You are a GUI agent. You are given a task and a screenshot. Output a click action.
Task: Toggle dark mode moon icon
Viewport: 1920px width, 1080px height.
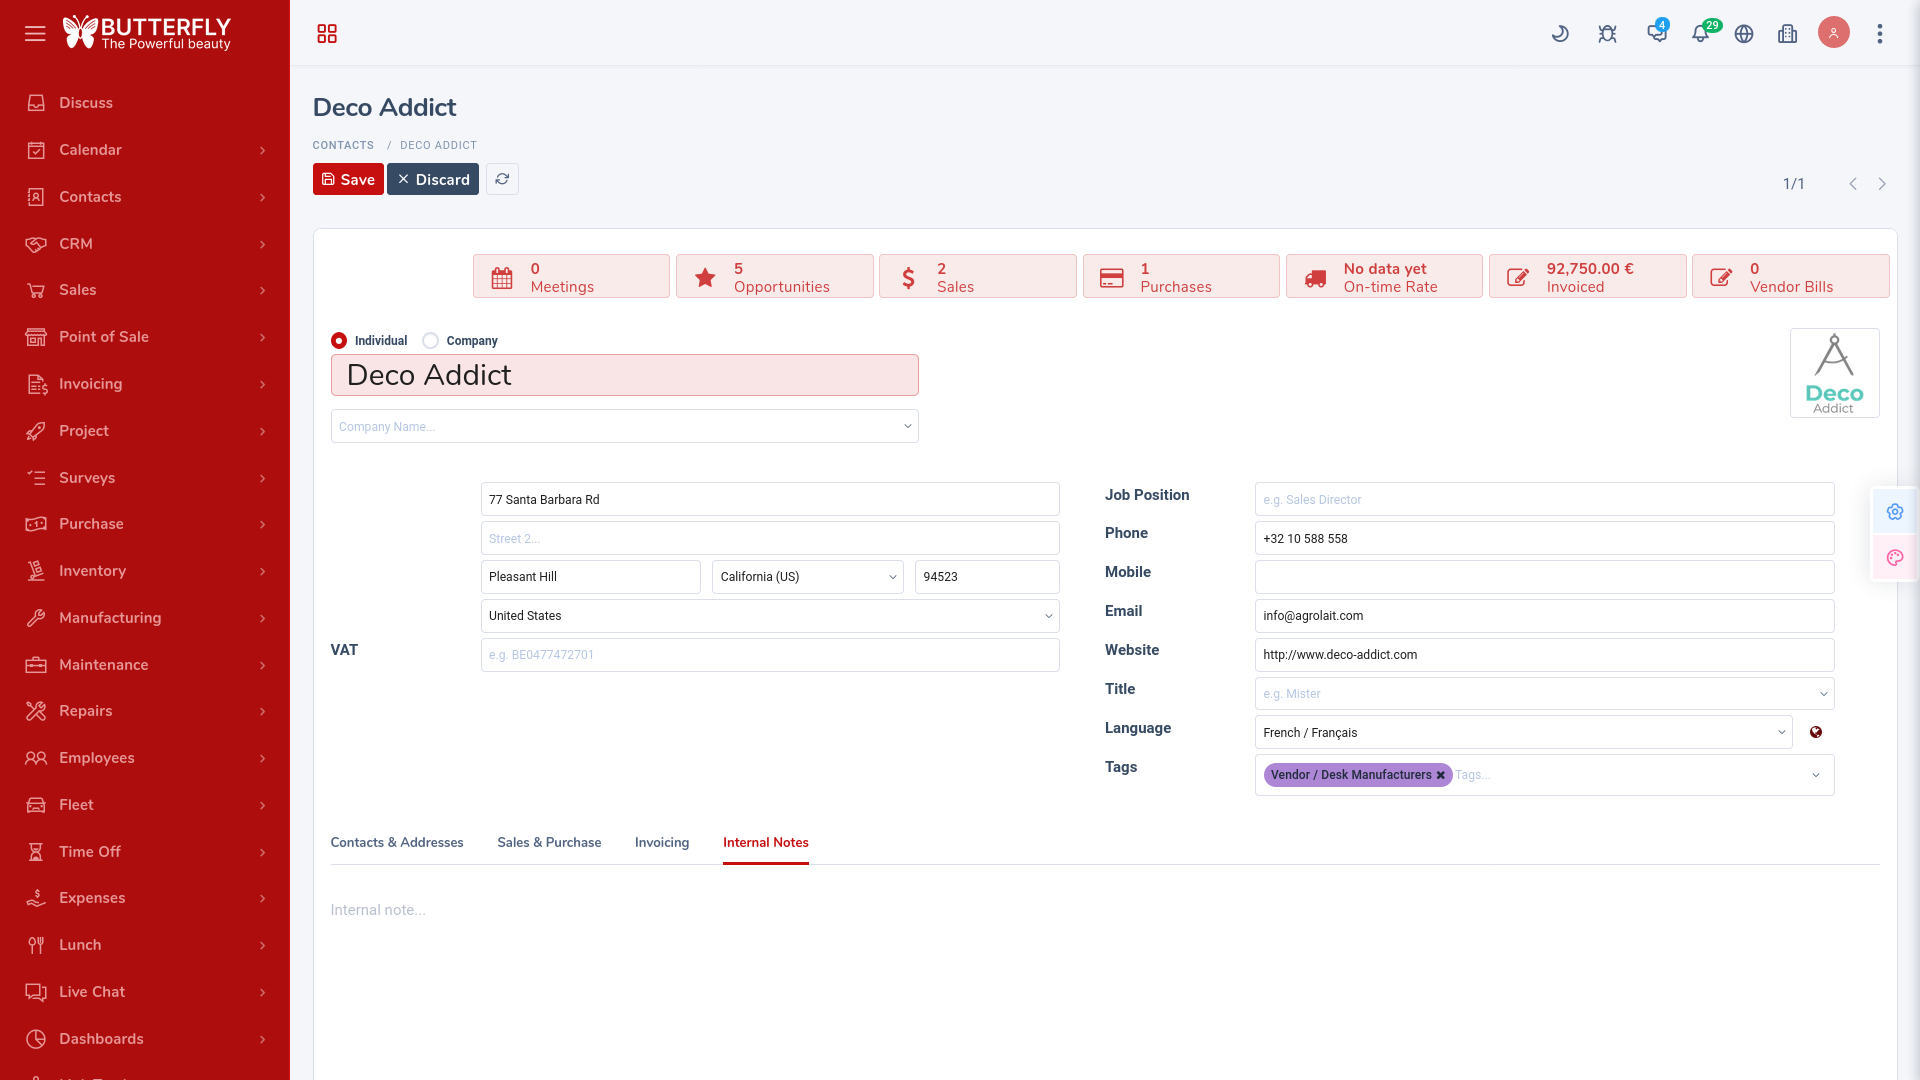click(x=1560, y=34)
